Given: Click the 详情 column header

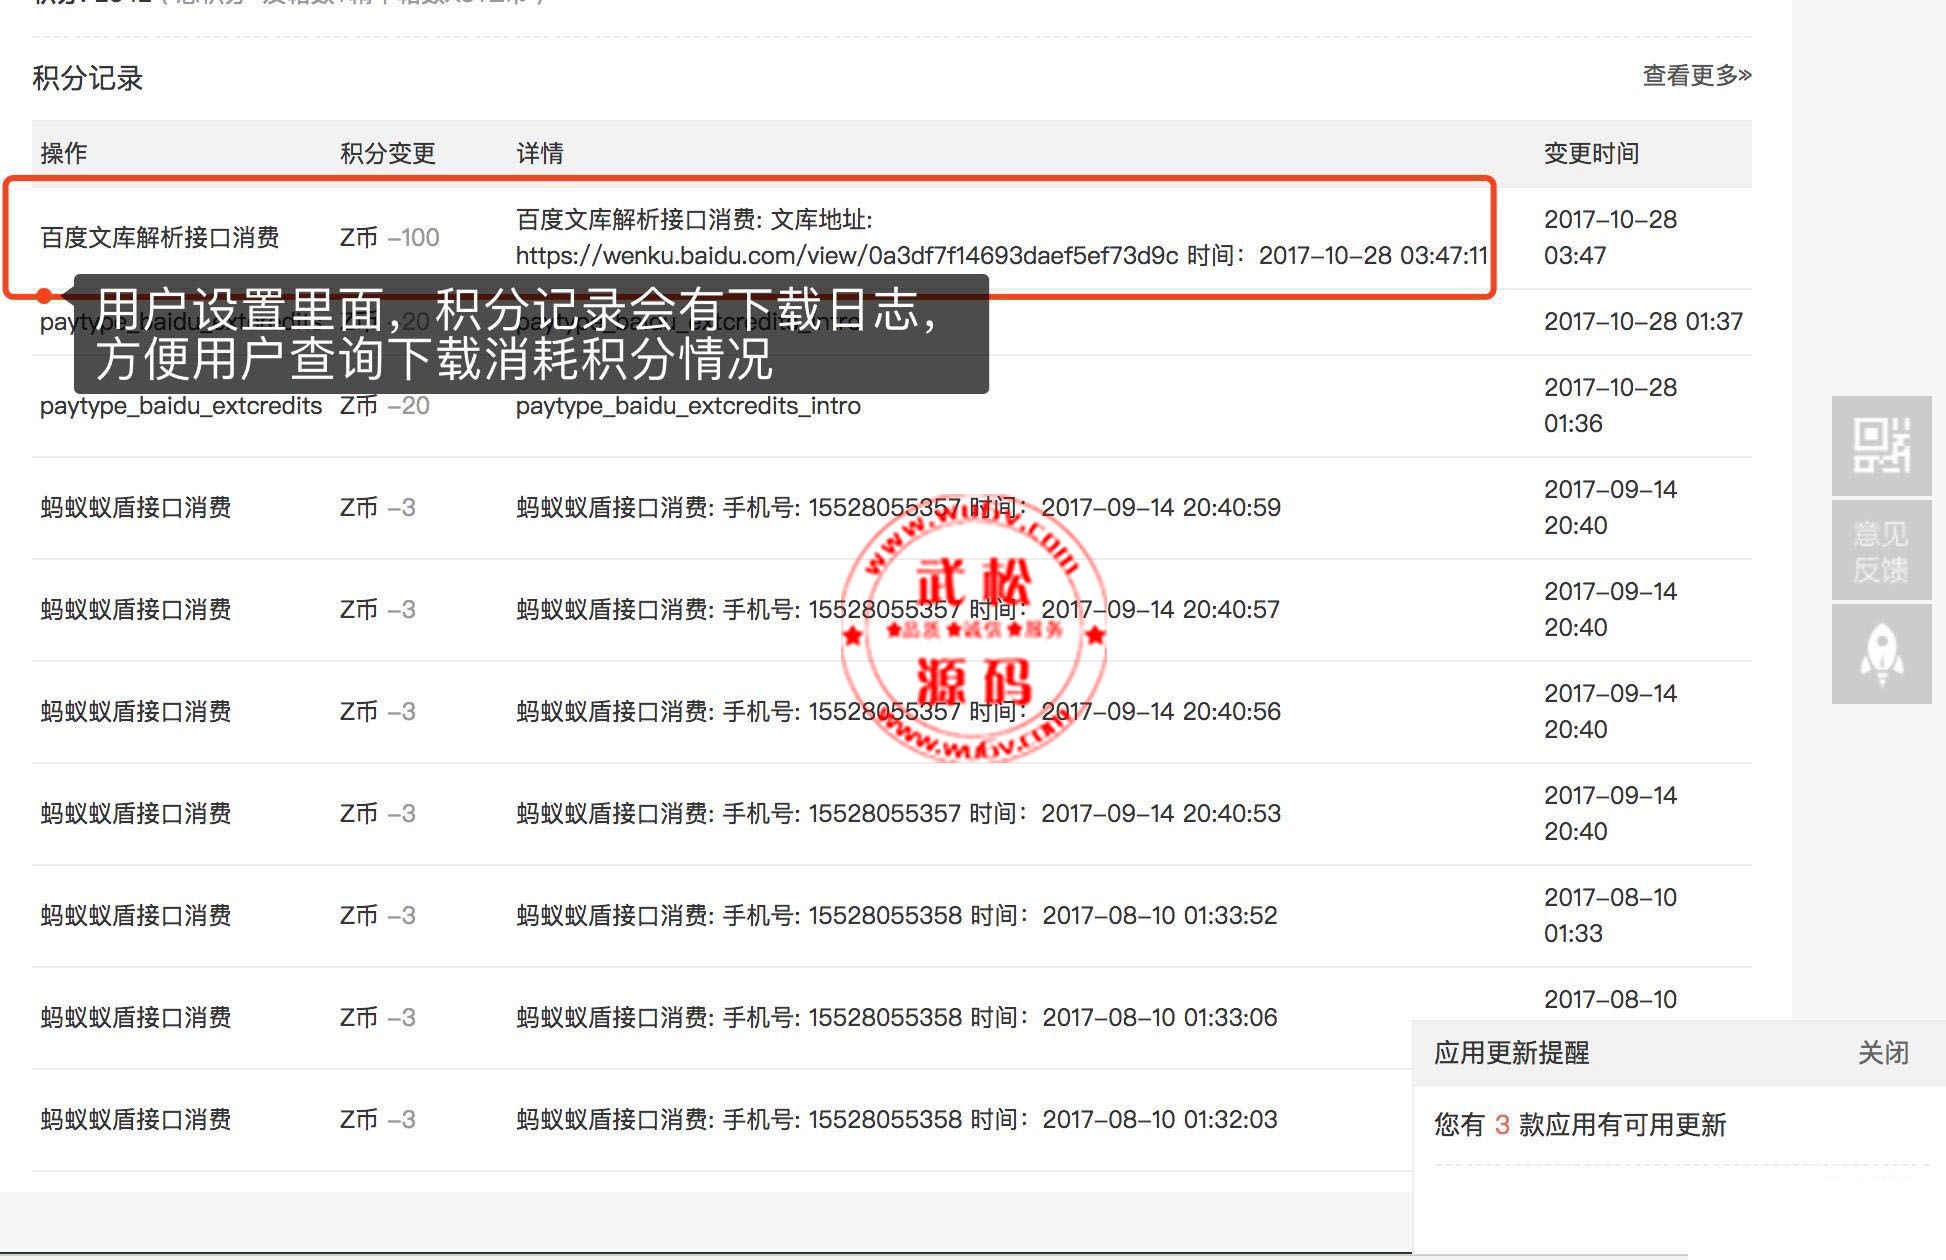Looking at the screenshot, I should coord(540,153).
